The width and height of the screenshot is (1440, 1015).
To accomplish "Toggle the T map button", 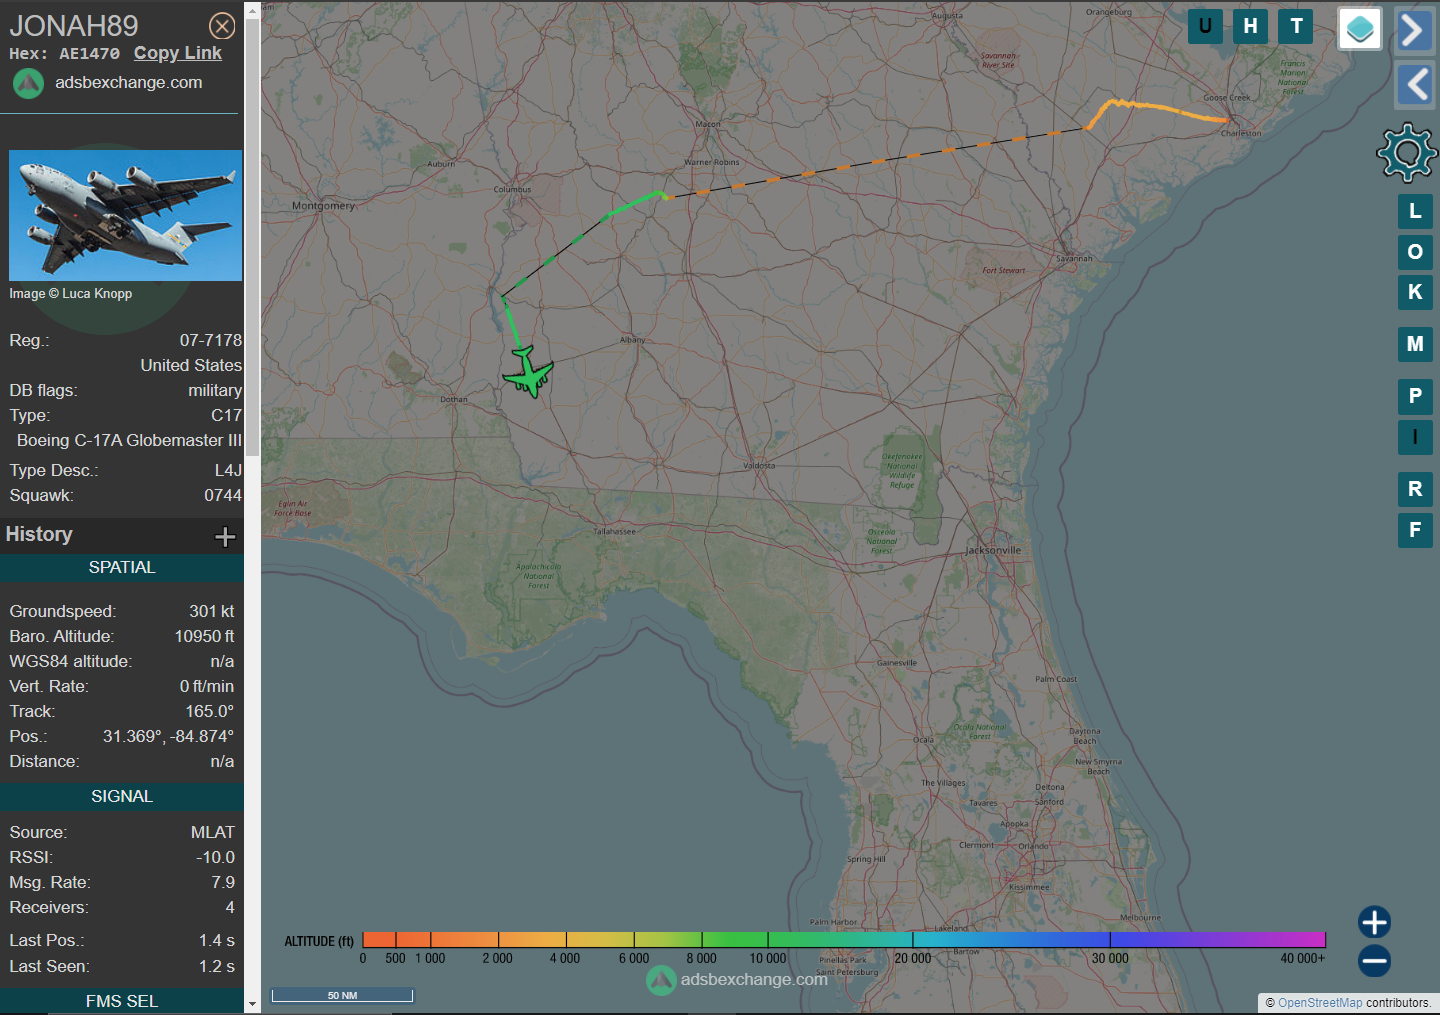I will pos(1296,26).
